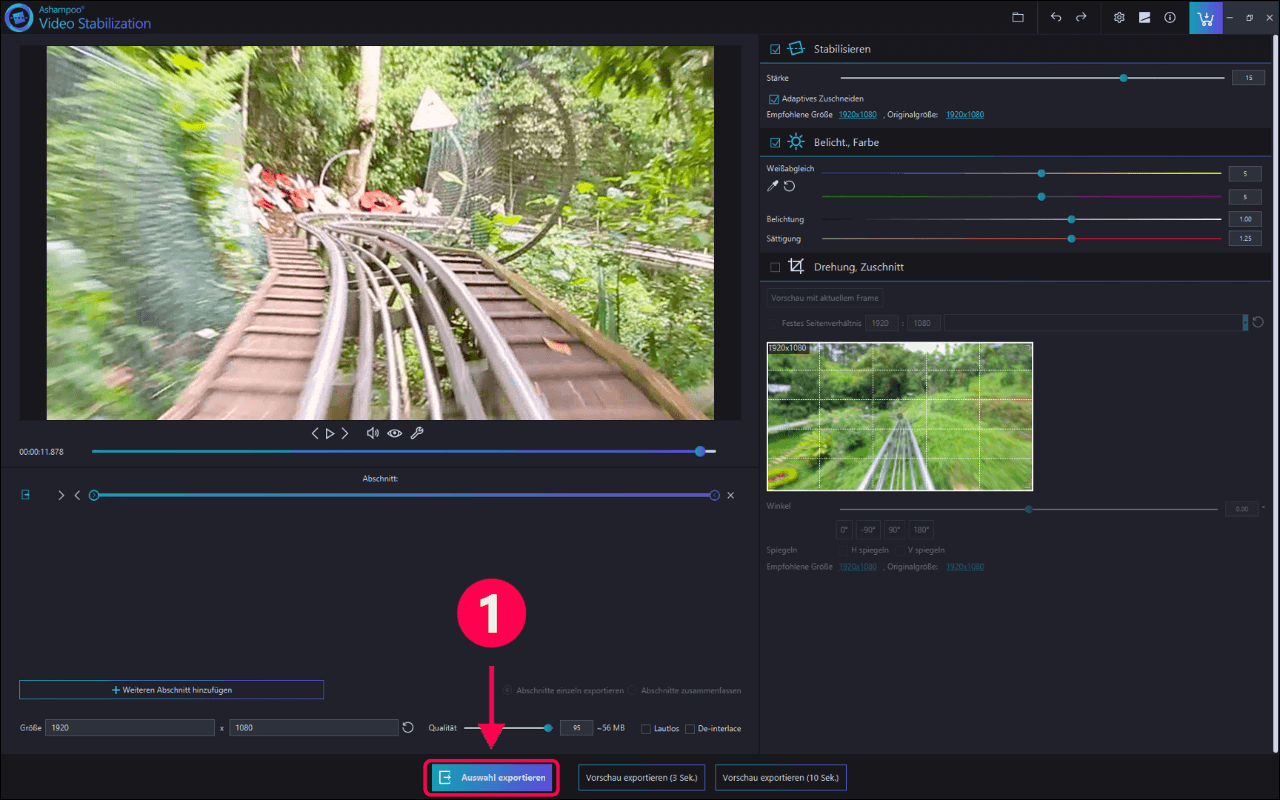Screen dimensions: 1280x800
Task: Click the Ashampoo Video Stabilization logo
Action: pyautogui.click(x=20, y=17)
